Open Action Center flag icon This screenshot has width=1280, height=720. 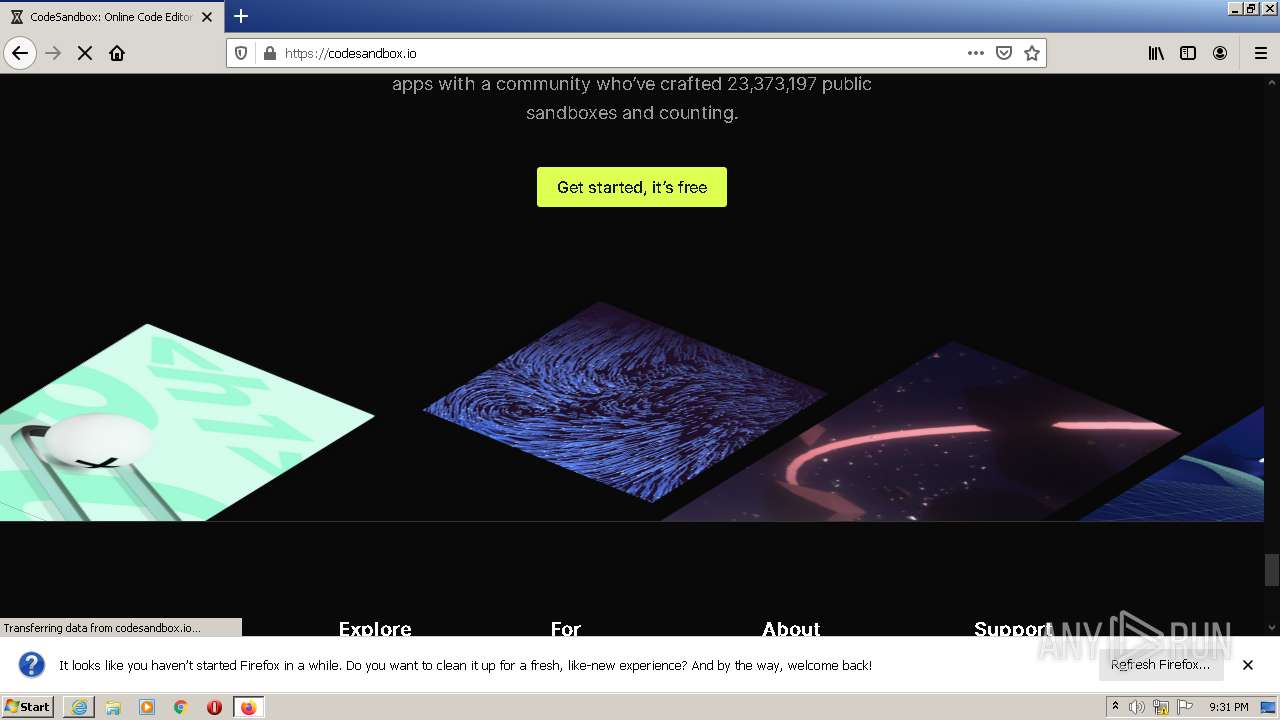coord(1185,707)
